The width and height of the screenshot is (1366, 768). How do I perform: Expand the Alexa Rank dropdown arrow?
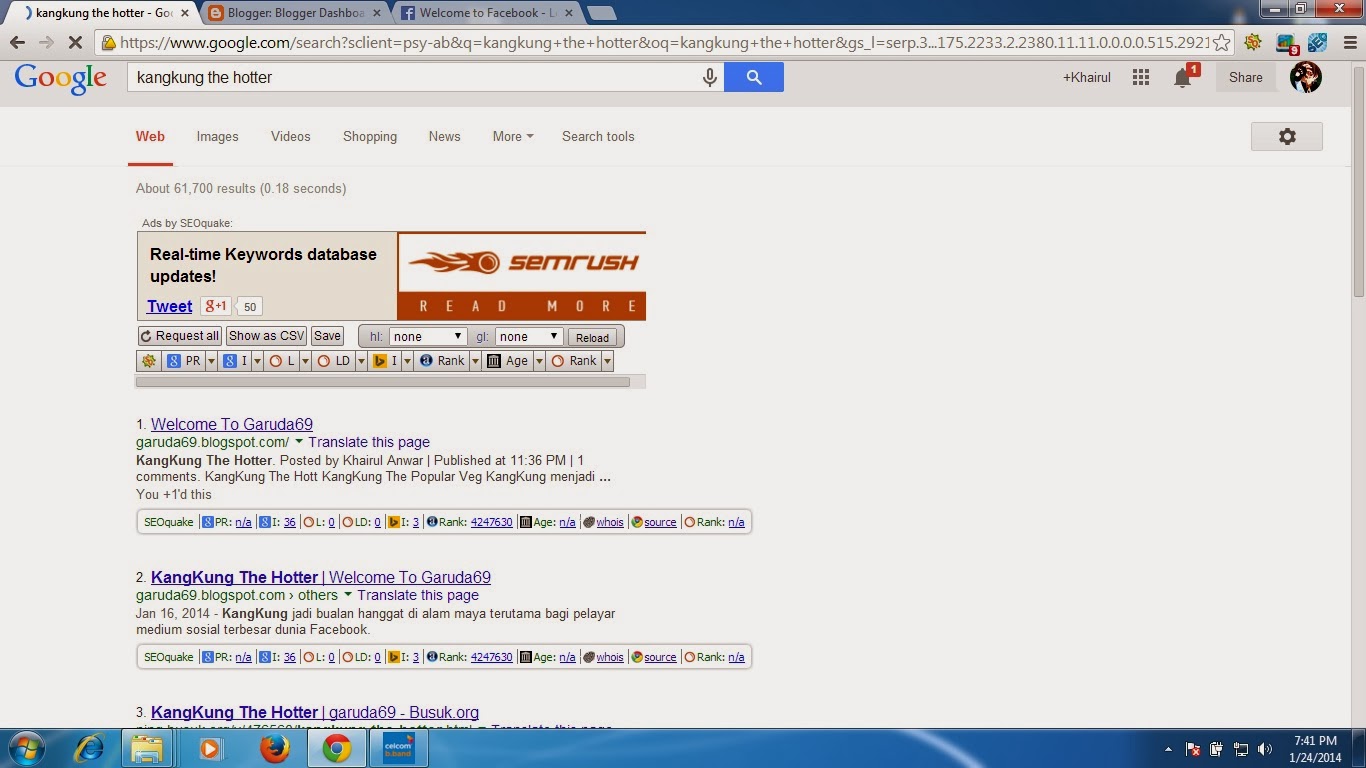(475, 361)
